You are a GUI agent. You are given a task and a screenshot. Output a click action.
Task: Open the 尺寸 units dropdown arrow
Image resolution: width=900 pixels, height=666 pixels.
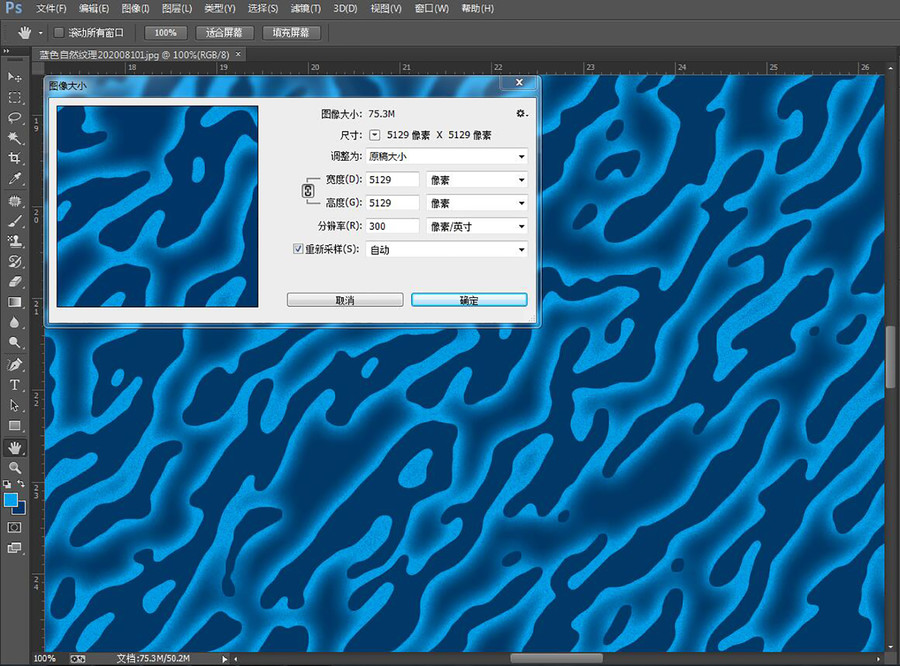click(x=375, y=135)
